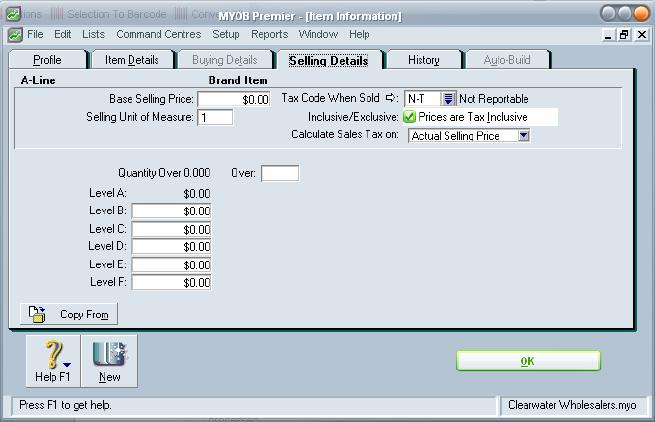Click the Brand Item heading text

[238, 80]
